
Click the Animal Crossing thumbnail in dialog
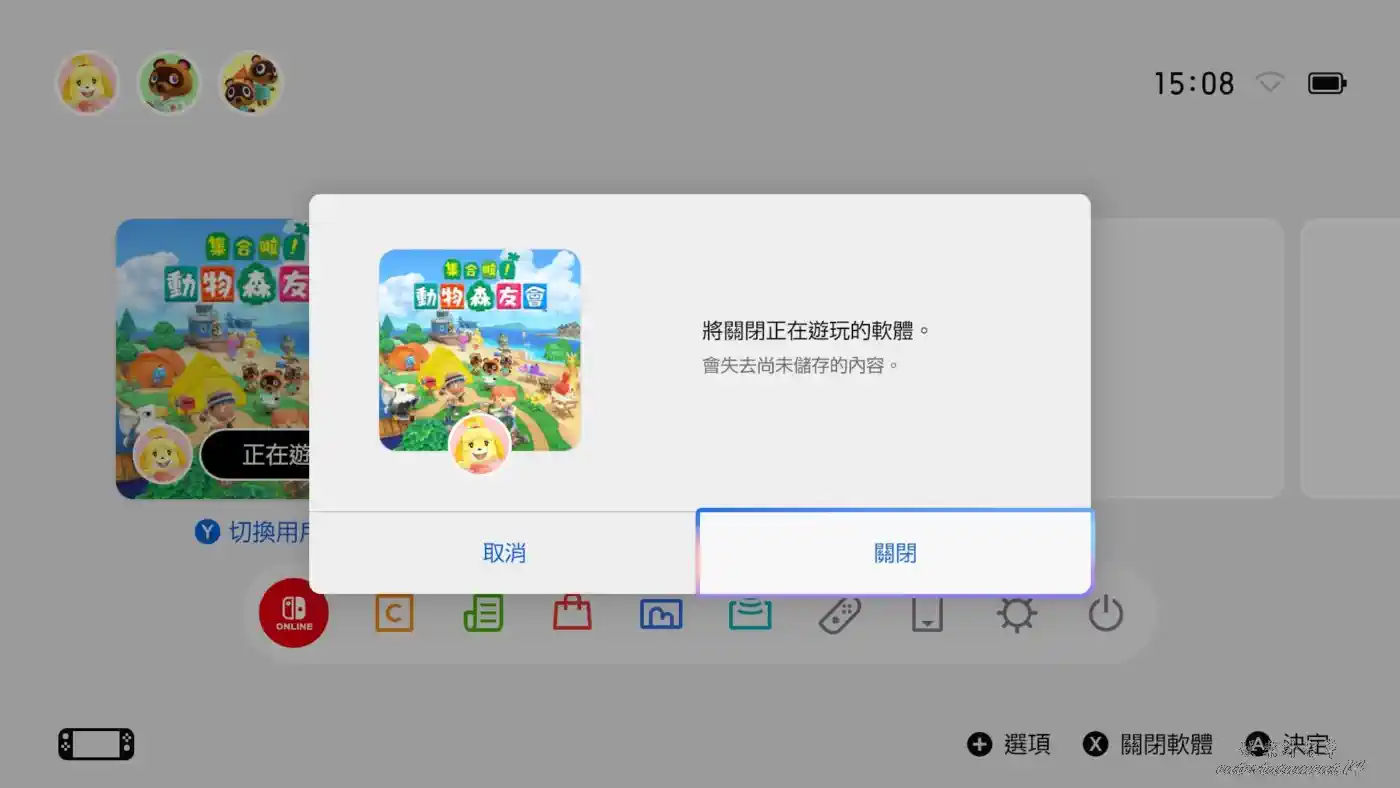pos(480,350)
